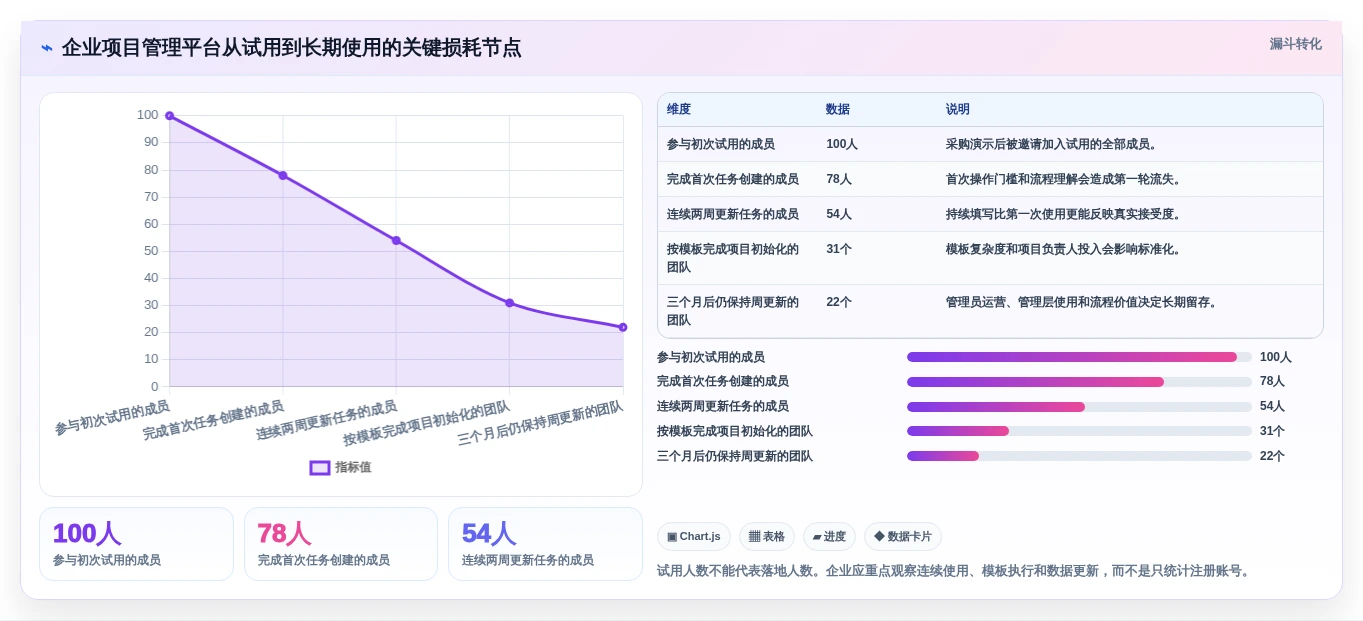Click the 22个 value beside the progress bar

(1272, 456)
